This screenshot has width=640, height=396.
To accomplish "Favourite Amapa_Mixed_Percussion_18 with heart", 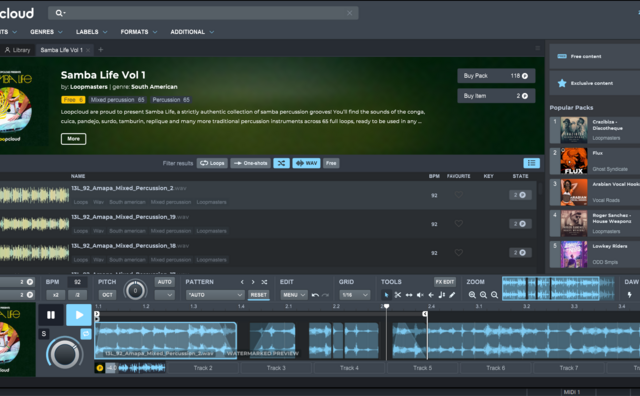I will (459, 253).
